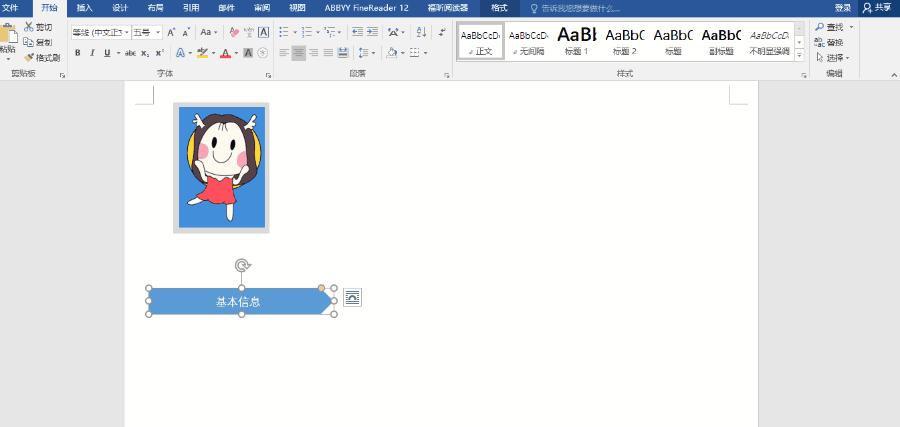
Task: Increase font size with the large A icon
Action: click(171, 33)
